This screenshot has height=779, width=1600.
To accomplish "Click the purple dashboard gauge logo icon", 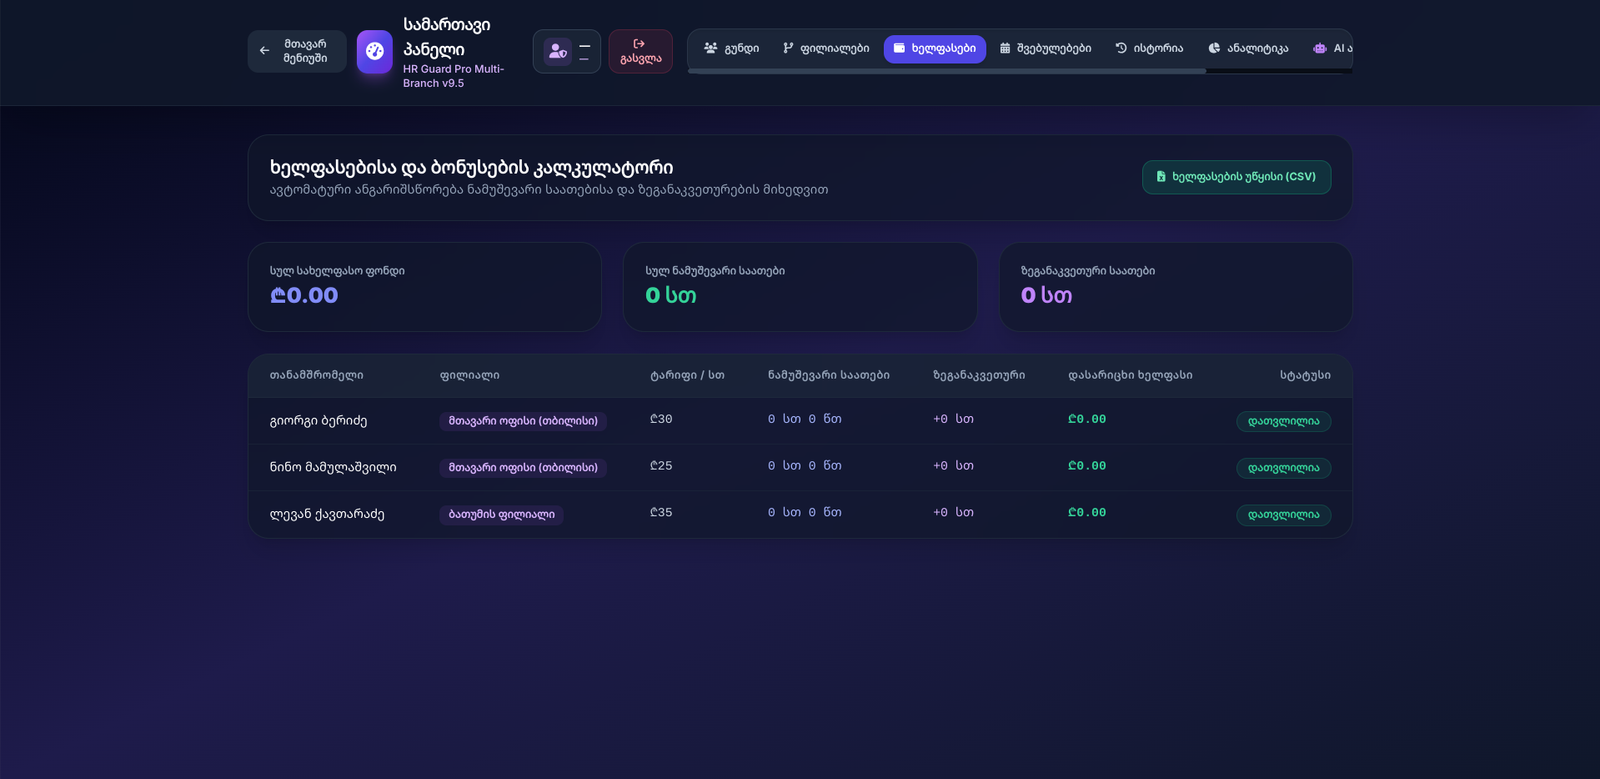I will (375, 51).
